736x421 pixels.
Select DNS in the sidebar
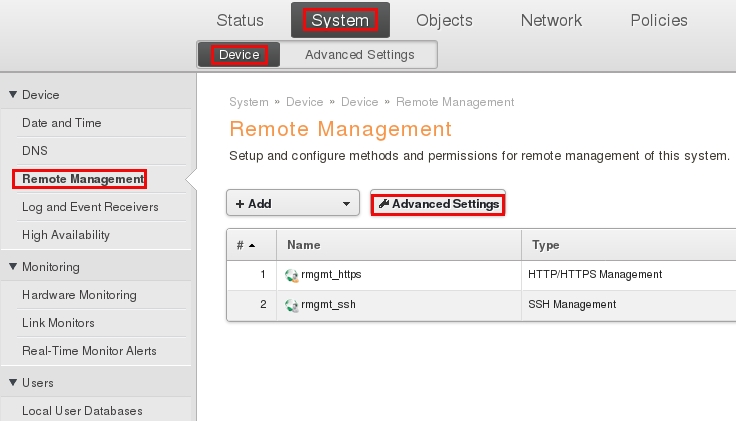[35, 151]
